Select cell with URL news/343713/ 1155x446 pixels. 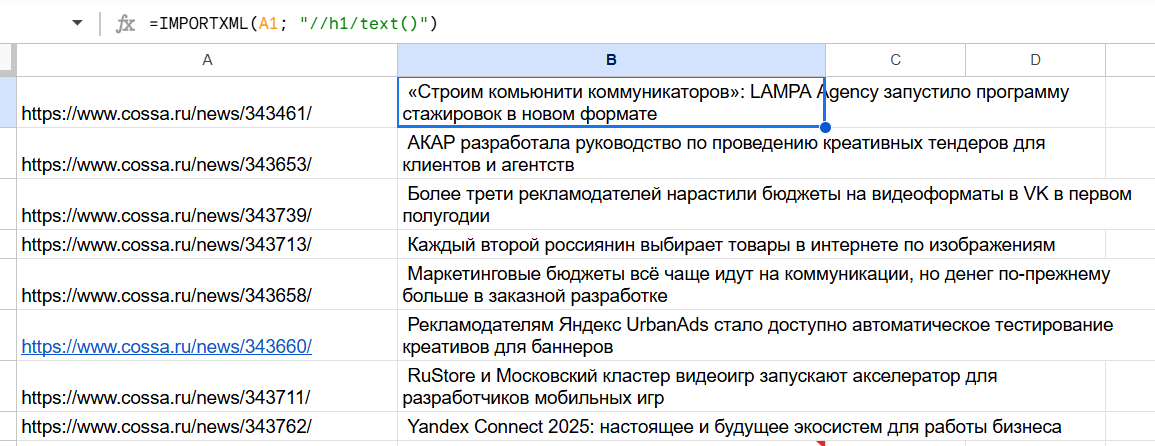207,244
